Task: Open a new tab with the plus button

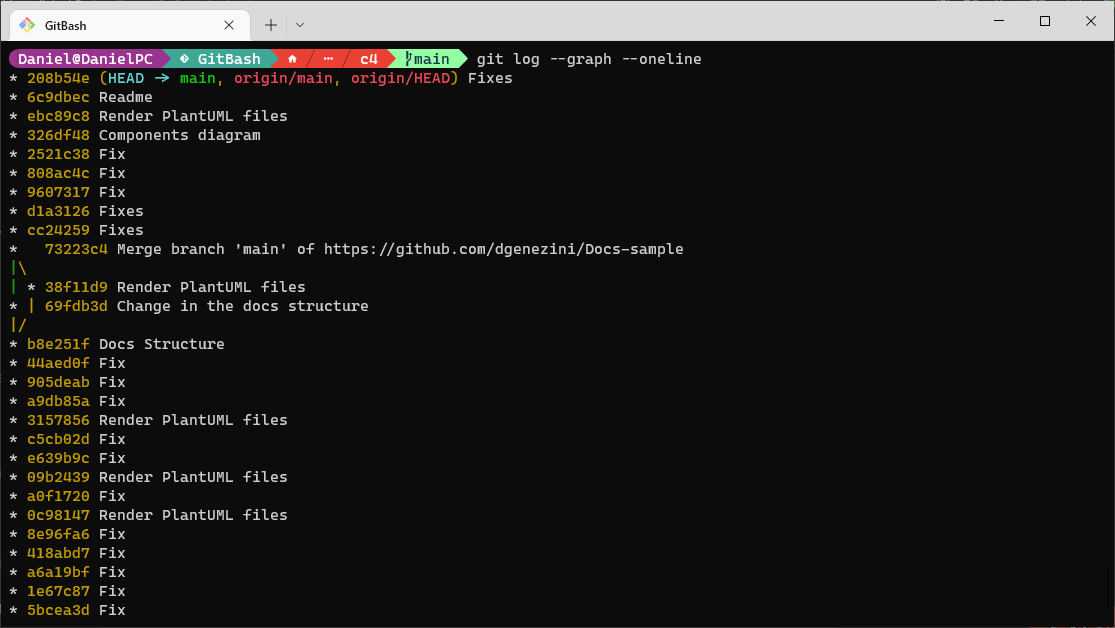Action: click(x=273, y=24)
